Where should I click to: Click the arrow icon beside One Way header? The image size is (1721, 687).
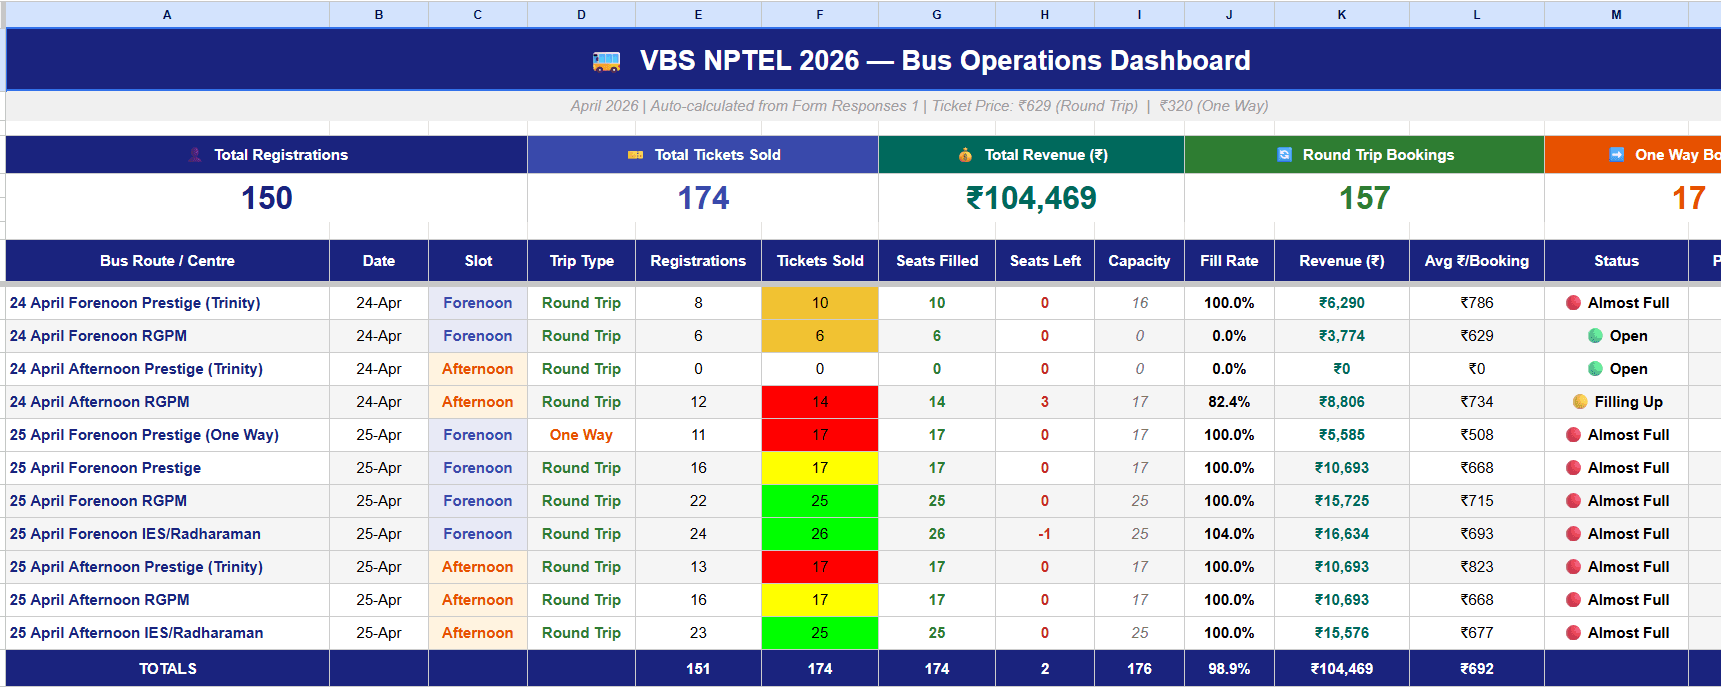click(1616, 154)
